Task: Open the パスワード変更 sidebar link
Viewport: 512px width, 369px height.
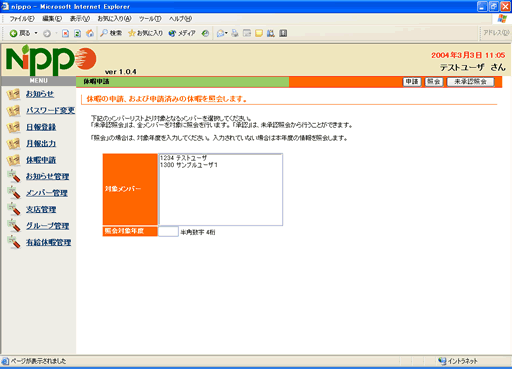Action: tap(51, 110)
